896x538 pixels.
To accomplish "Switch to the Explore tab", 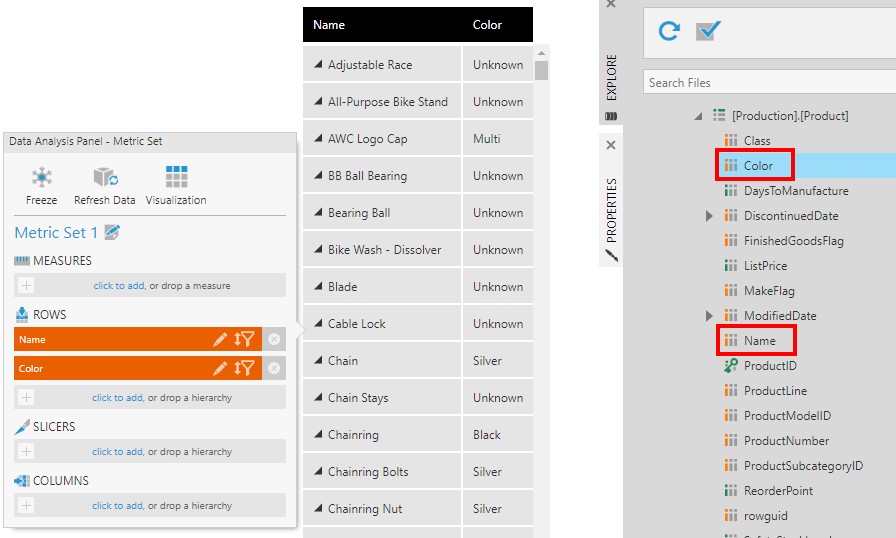I will [x=612, y=77].
